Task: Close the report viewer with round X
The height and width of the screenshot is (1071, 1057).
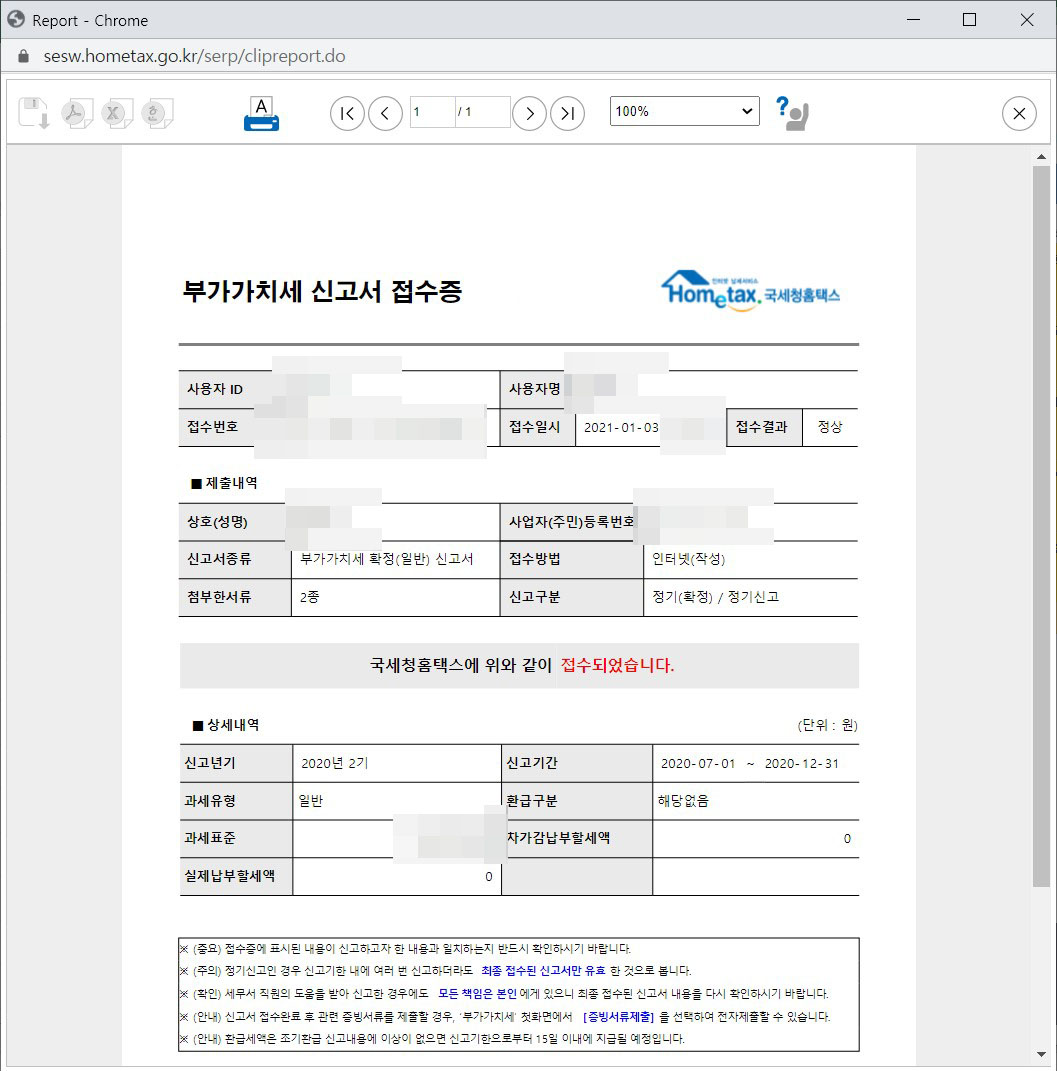Action: tap(1019, 113)
